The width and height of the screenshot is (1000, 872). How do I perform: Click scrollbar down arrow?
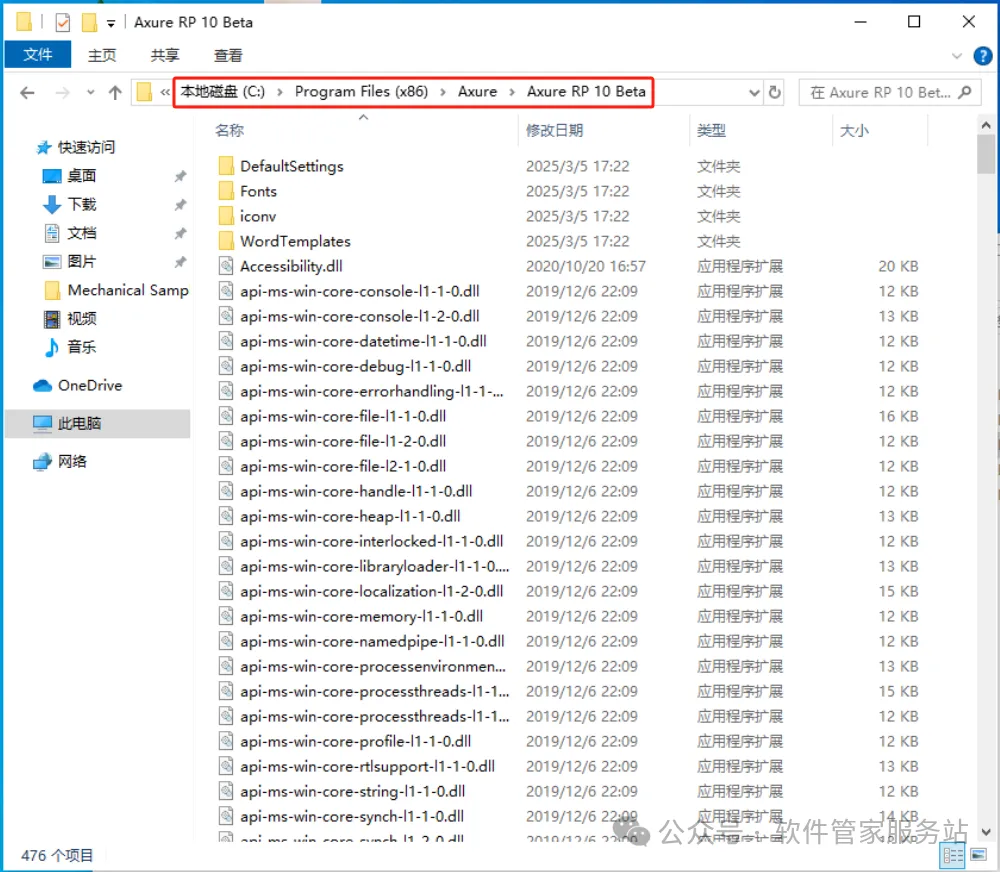pyautogui.click(x=986, y=832)
